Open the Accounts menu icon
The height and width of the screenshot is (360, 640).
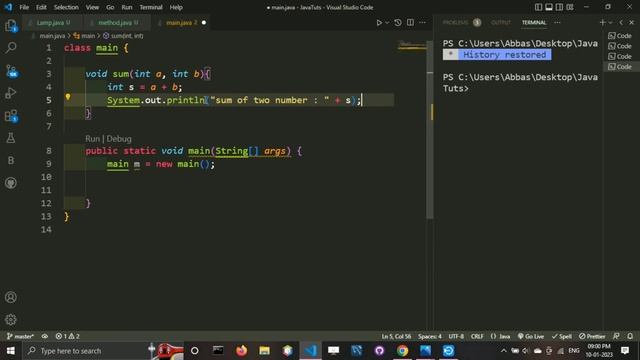coord(11,297)
